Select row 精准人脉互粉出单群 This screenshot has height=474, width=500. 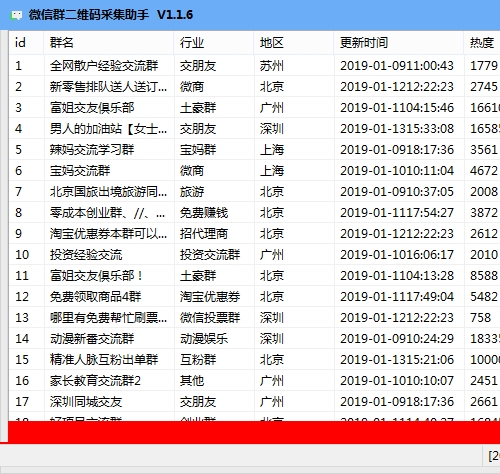tap(254, 360)
